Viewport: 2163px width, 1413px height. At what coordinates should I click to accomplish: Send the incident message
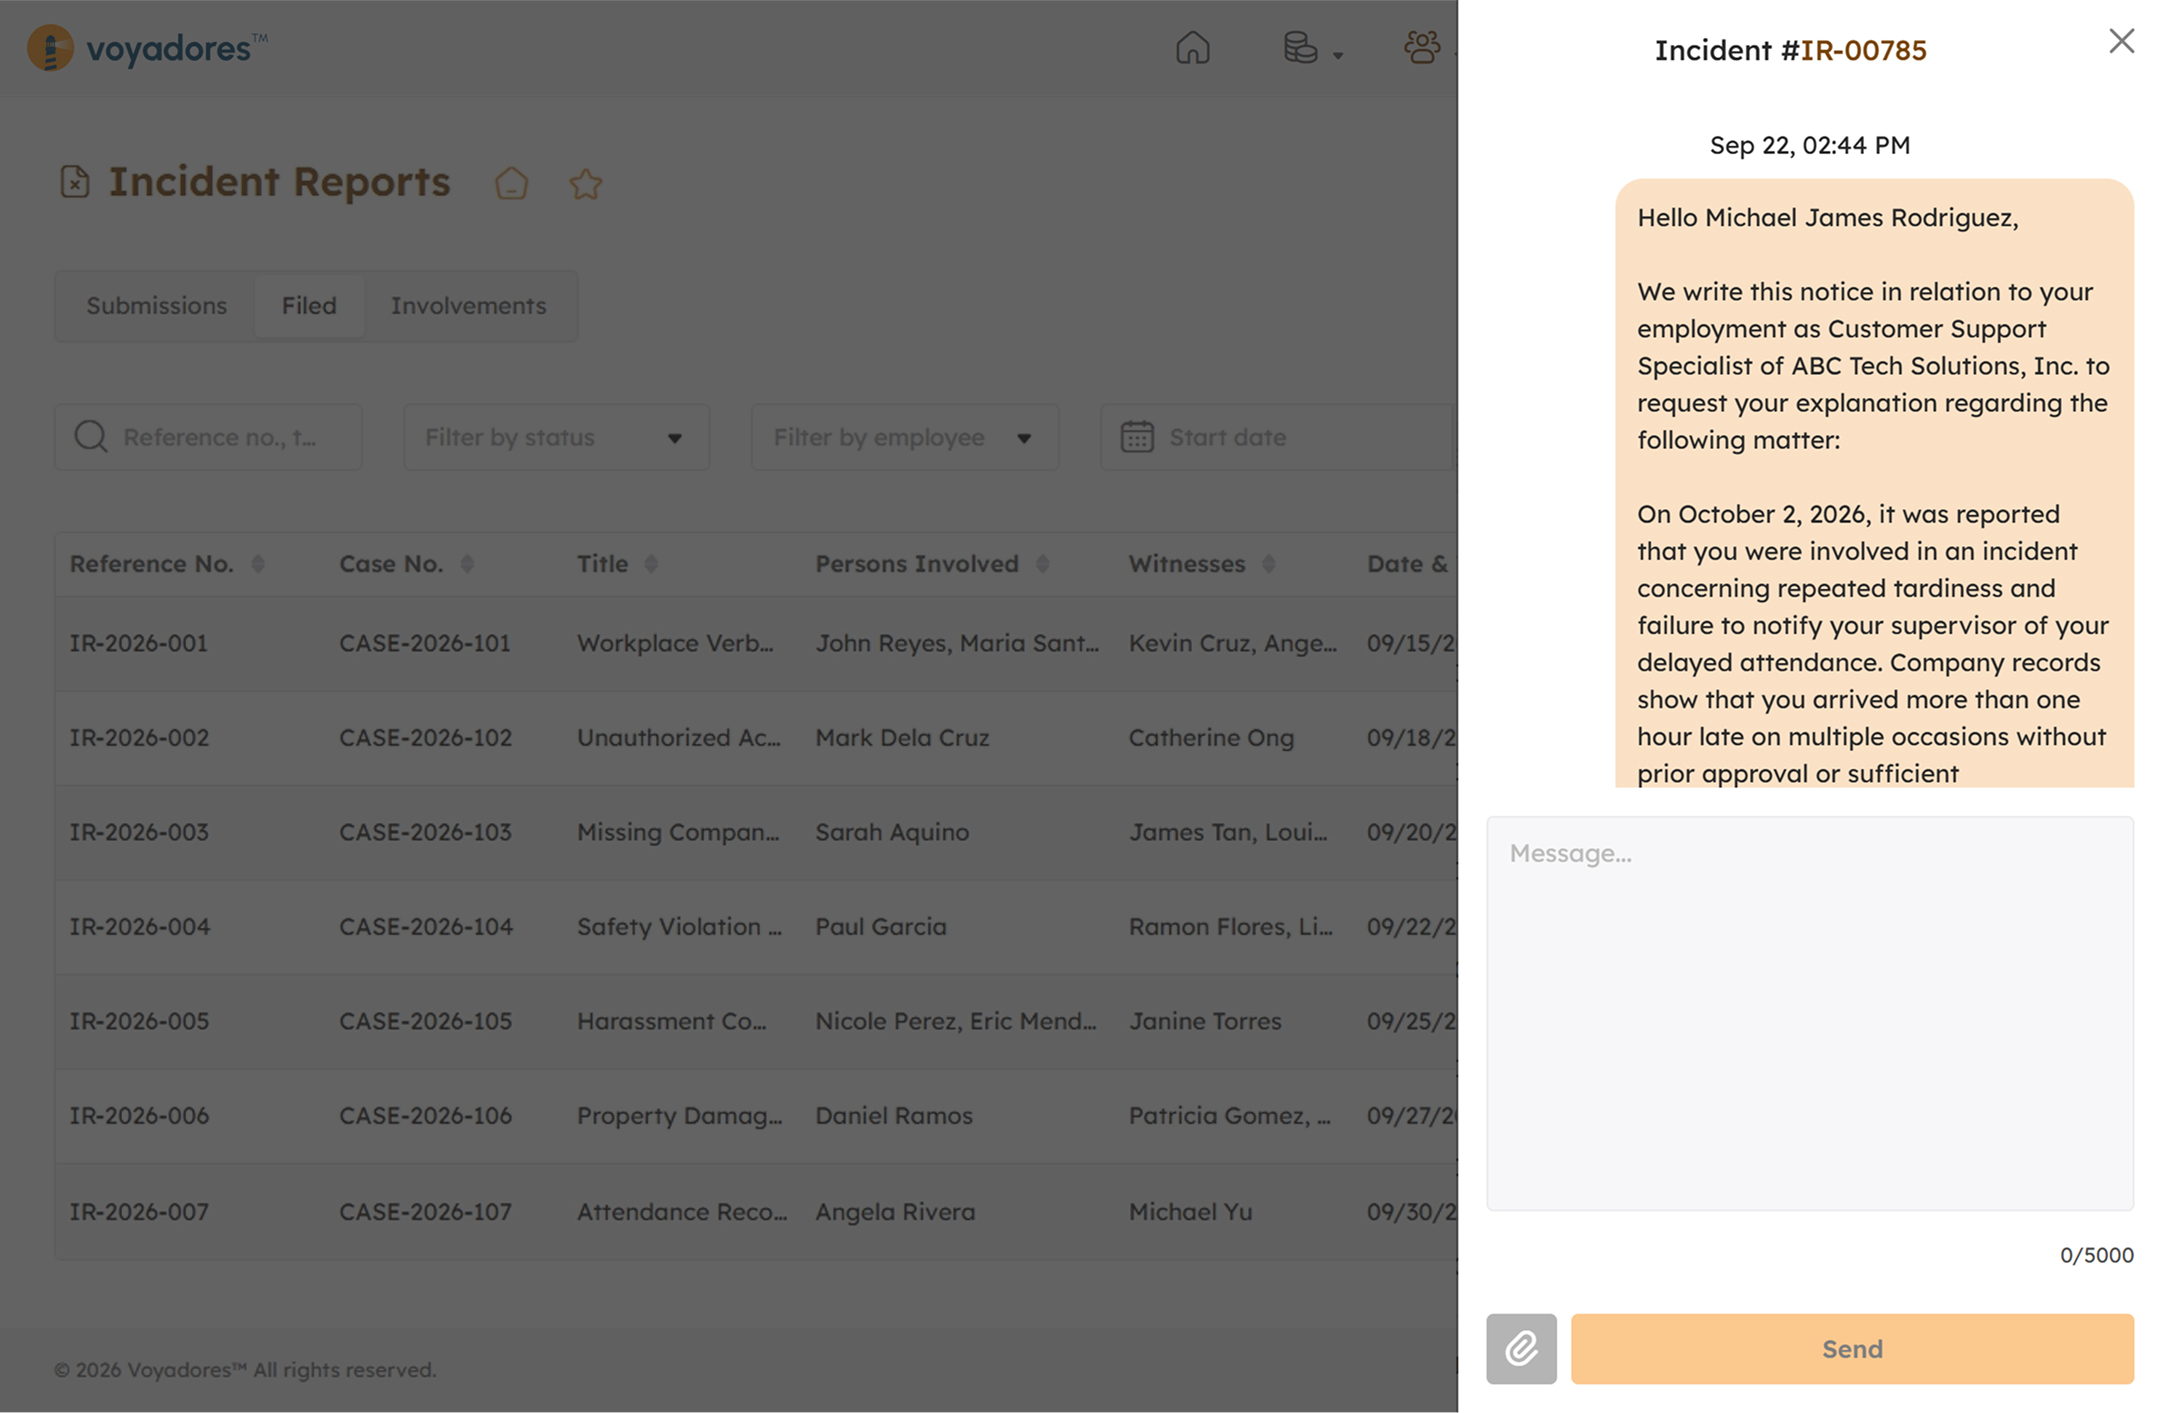point(1852,1348)
